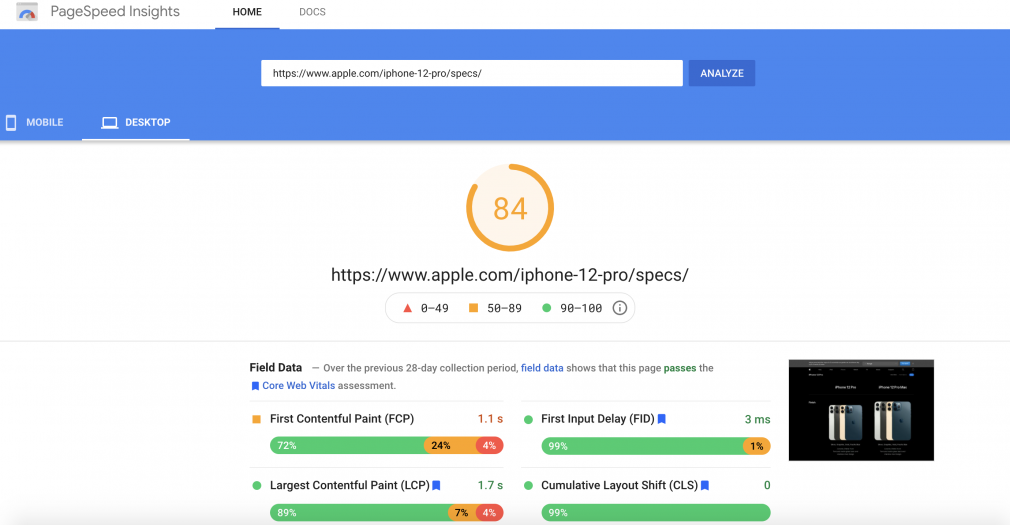Click the '1.7 s' LCP value
Viewport: 1010px width, 525px height.
[x=490, y=485]
